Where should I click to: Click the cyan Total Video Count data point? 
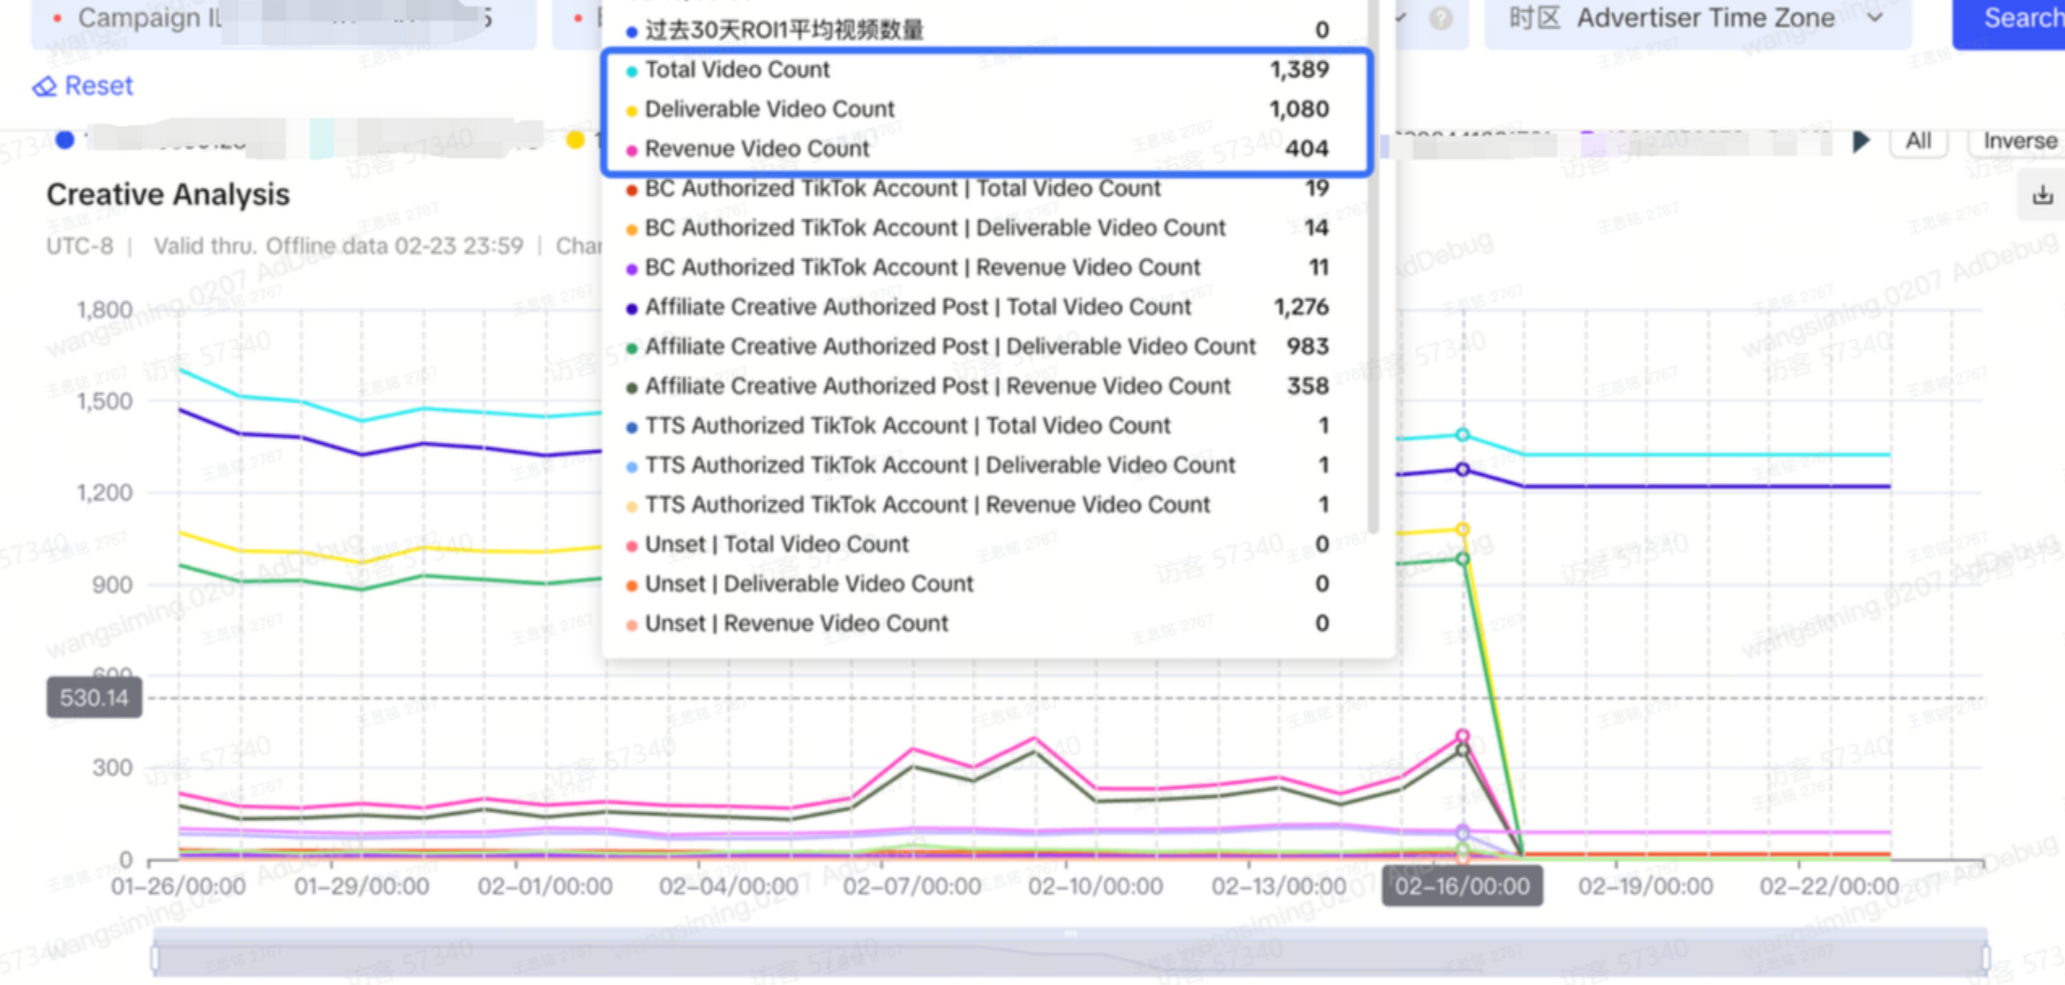[1462, 435]
